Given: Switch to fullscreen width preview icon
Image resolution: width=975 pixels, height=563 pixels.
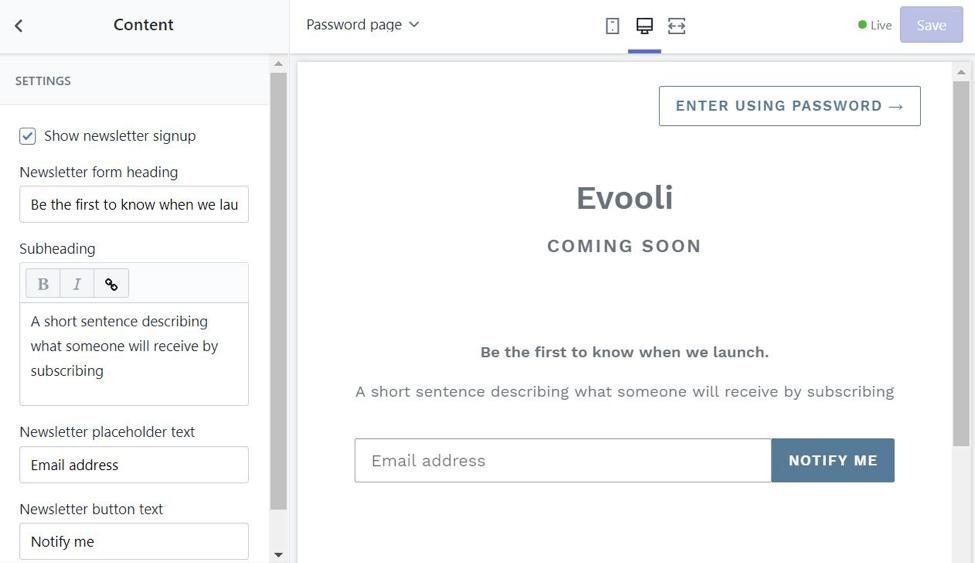Looking at the screenshot, I should pyautogui.click(x=677, y=26).
